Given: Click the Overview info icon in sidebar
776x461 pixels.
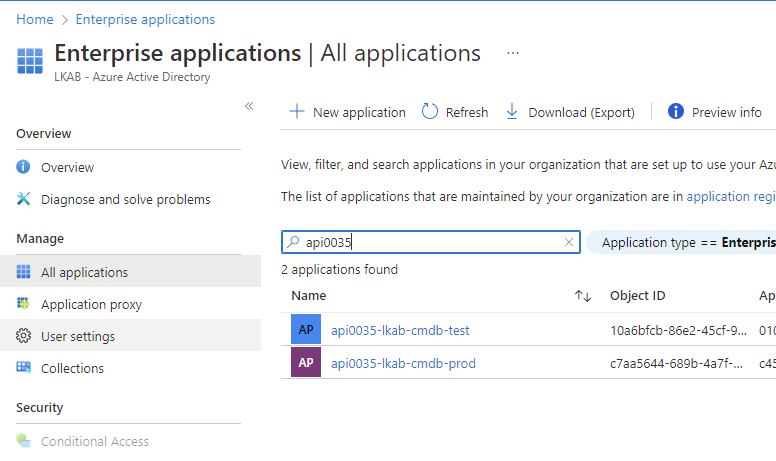Looking at the screenshot, I should pyautogui.click(x=23, y=167).
